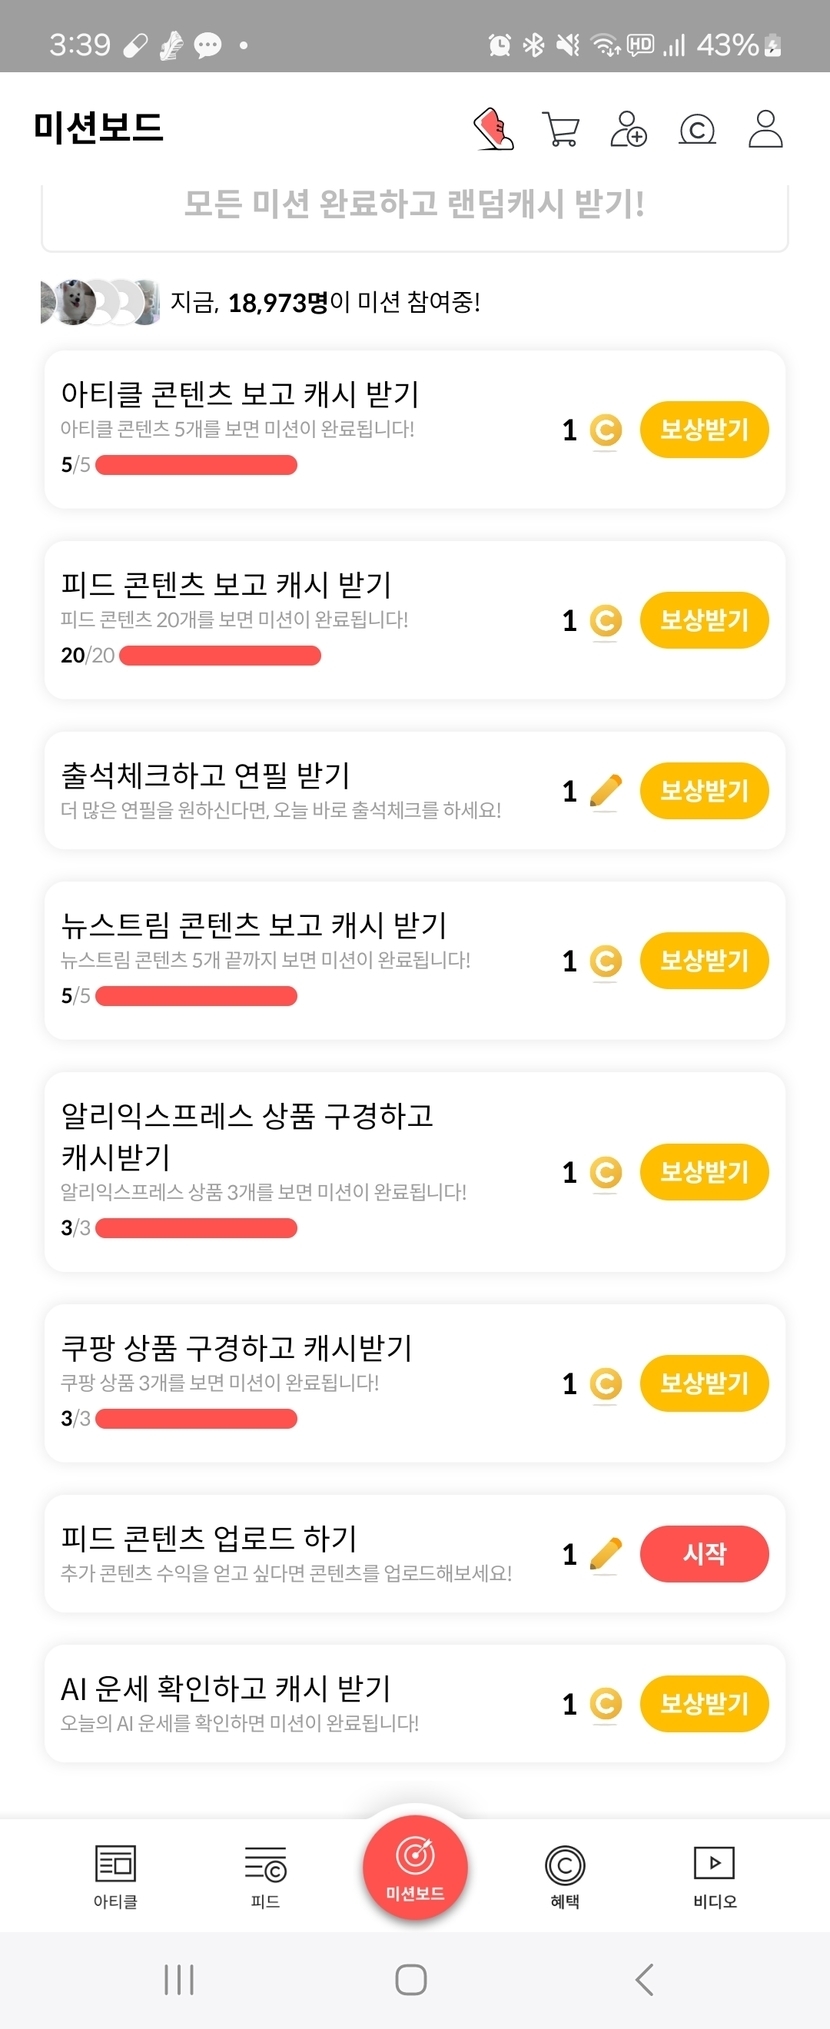
Task: Tap the 피드 콘텐츠 20/20 progress bar
Action: click(220, 656)
